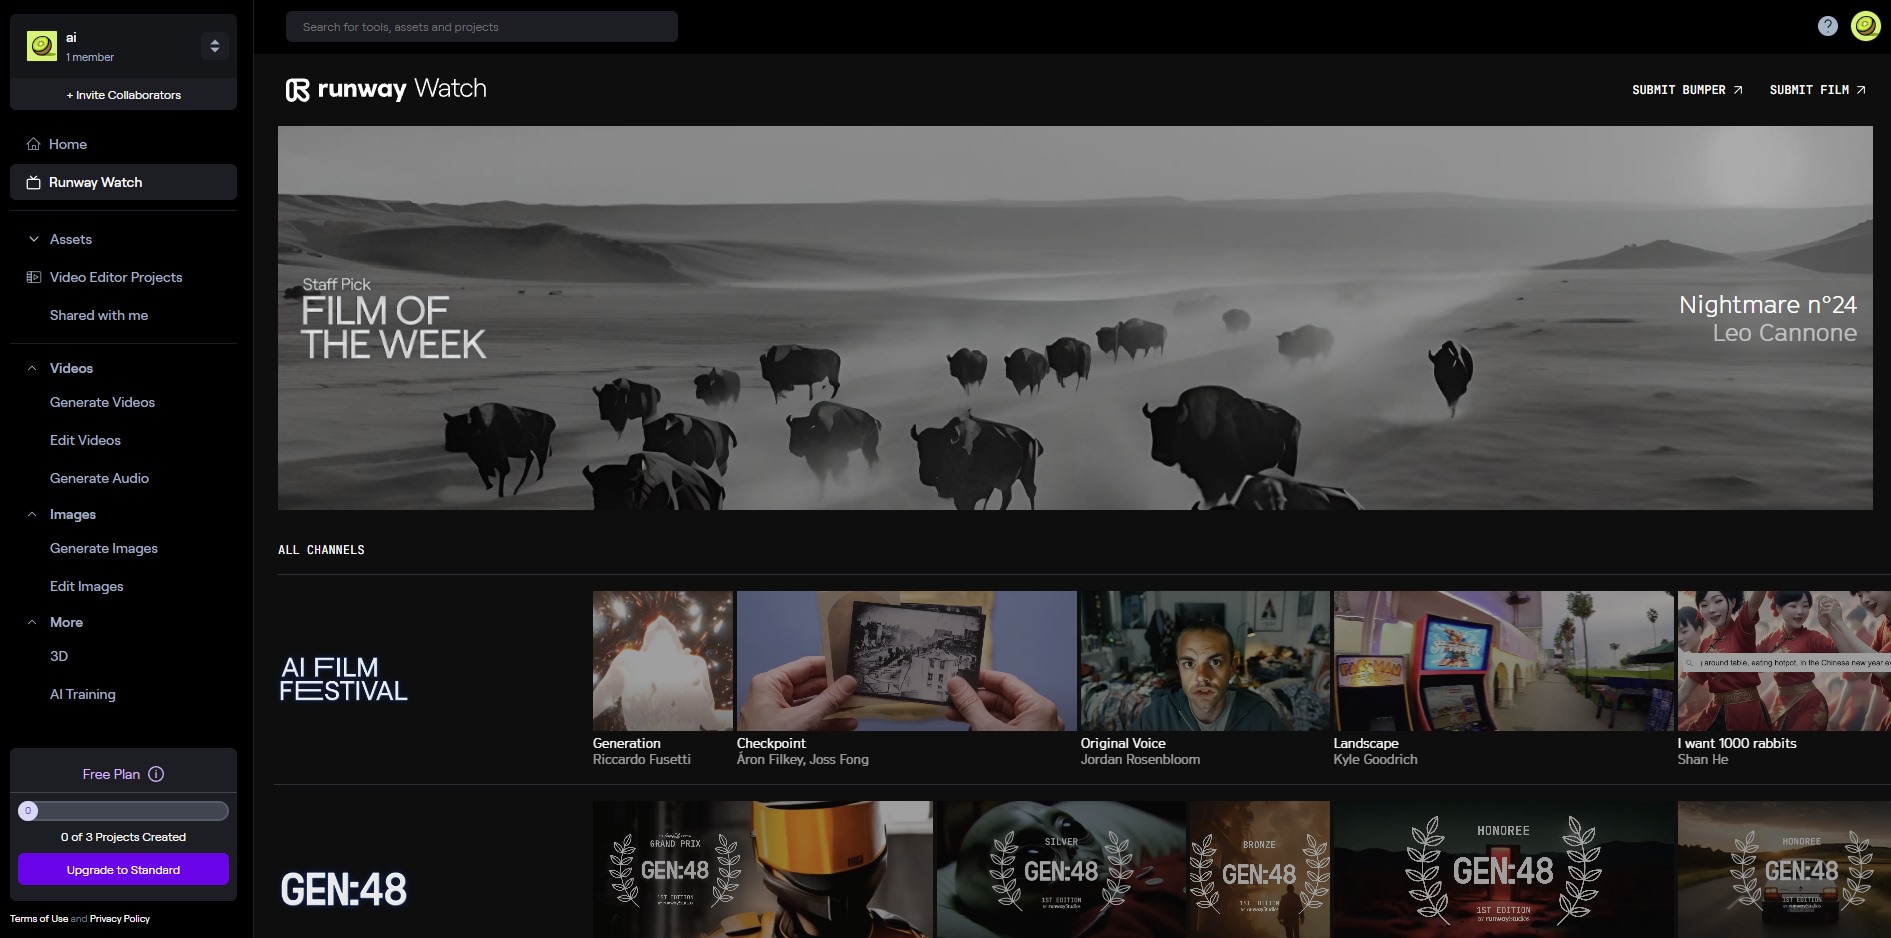Open the workspace switcher dropdown

click(x=215, y=46)
